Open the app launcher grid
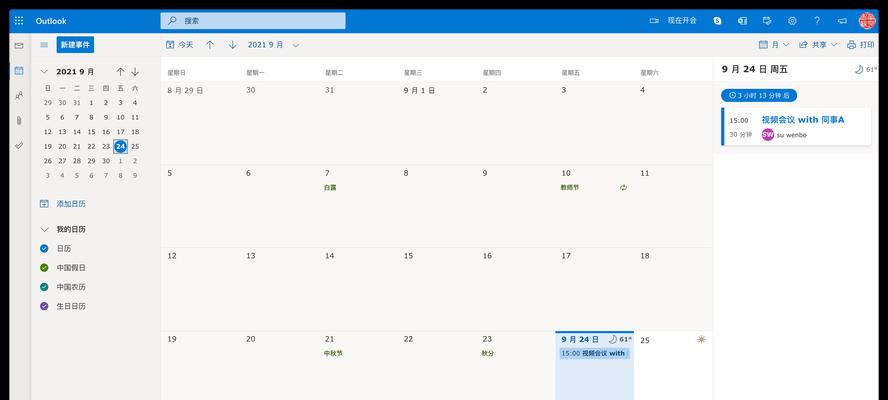This screenshot has height=400, width=888. (x=19, y=21)
